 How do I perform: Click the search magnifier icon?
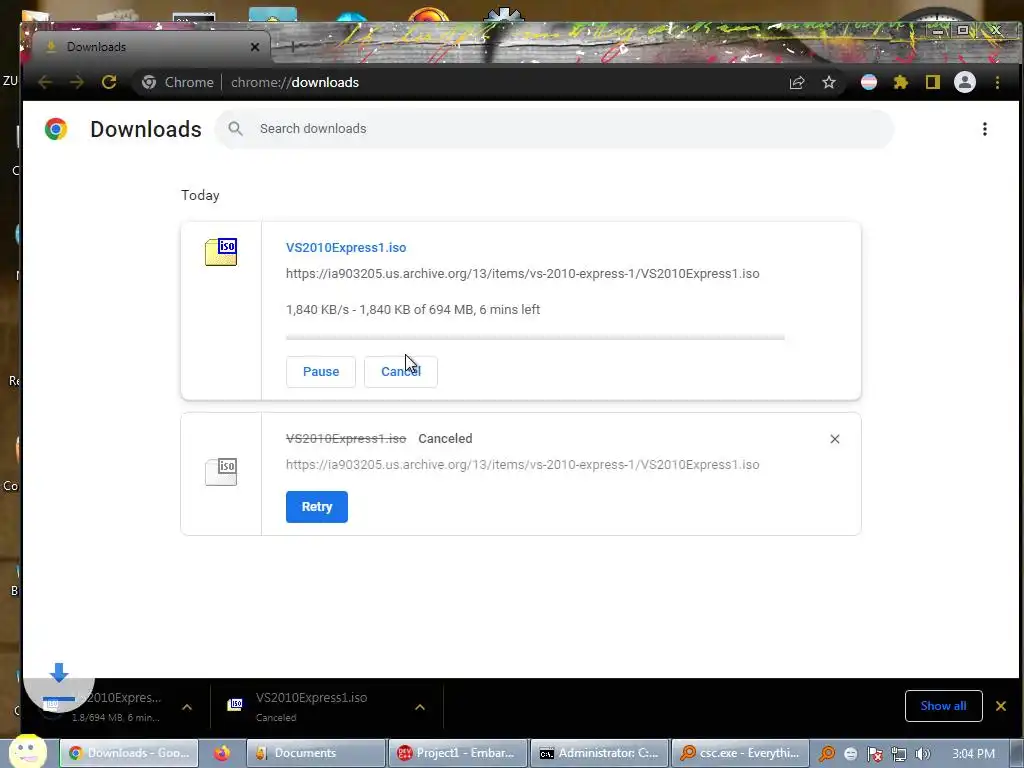[236, 129]
